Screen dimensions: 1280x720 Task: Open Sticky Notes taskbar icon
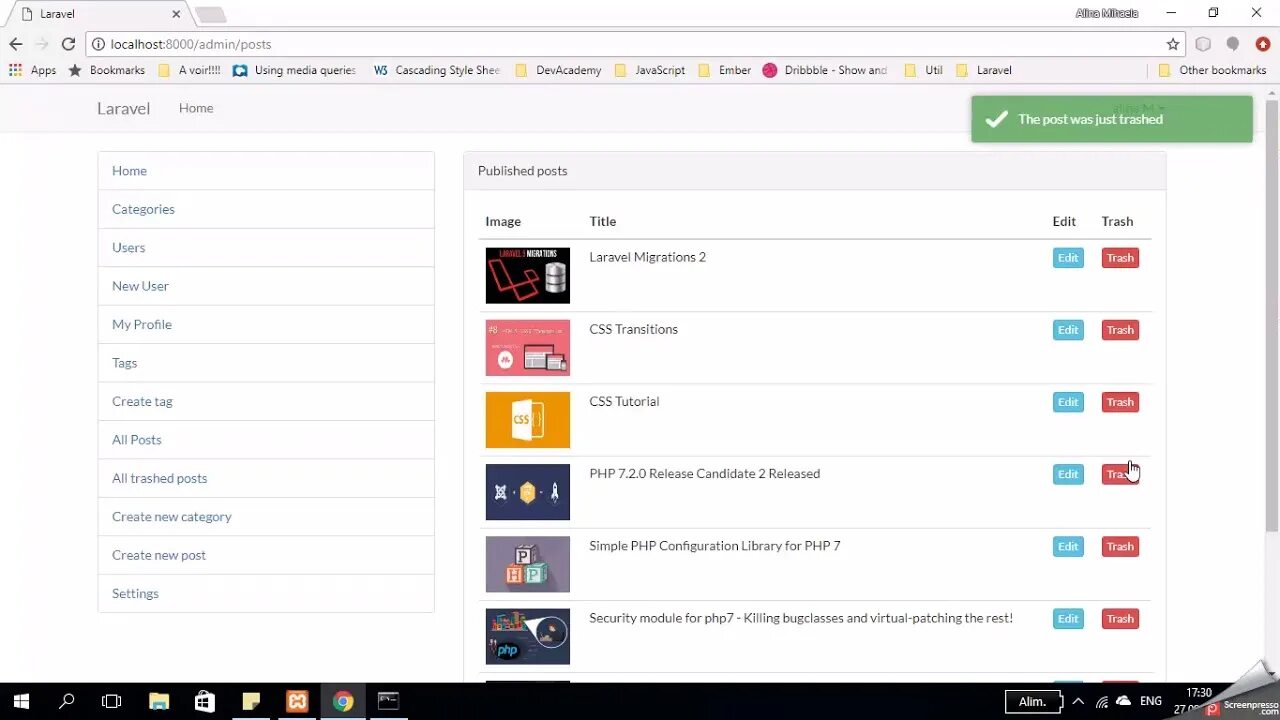pyautogui.click(x=251, y=701)
